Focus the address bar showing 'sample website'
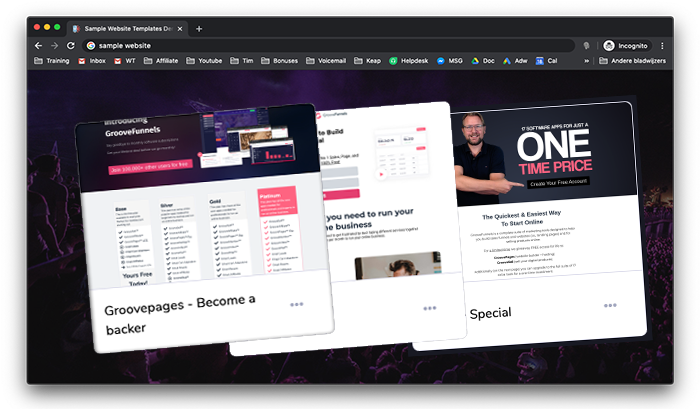Viewport: 700px width, 409px height. pyautogui.click(x=328, y=46)
